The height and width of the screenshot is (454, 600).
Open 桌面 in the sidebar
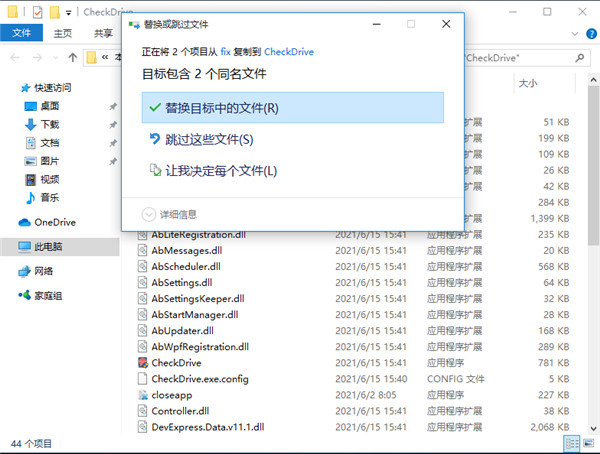pyautogui.click(x=50, y=106)
